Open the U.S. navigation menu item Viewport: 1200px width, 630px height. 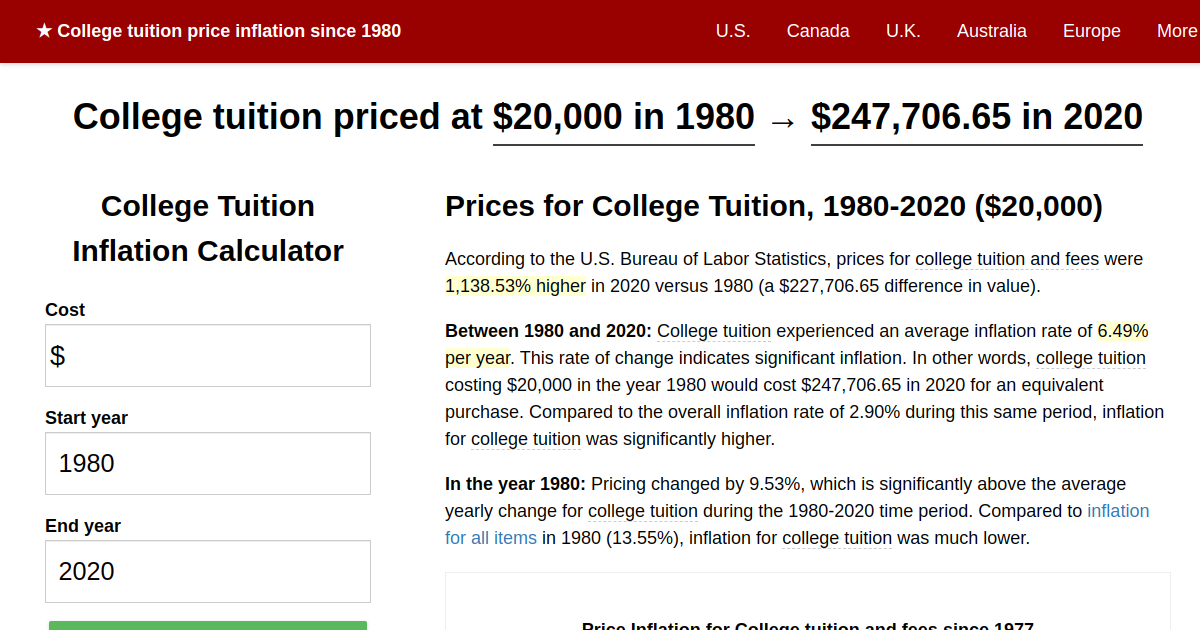pyautogui.click(x=733, y=31)
